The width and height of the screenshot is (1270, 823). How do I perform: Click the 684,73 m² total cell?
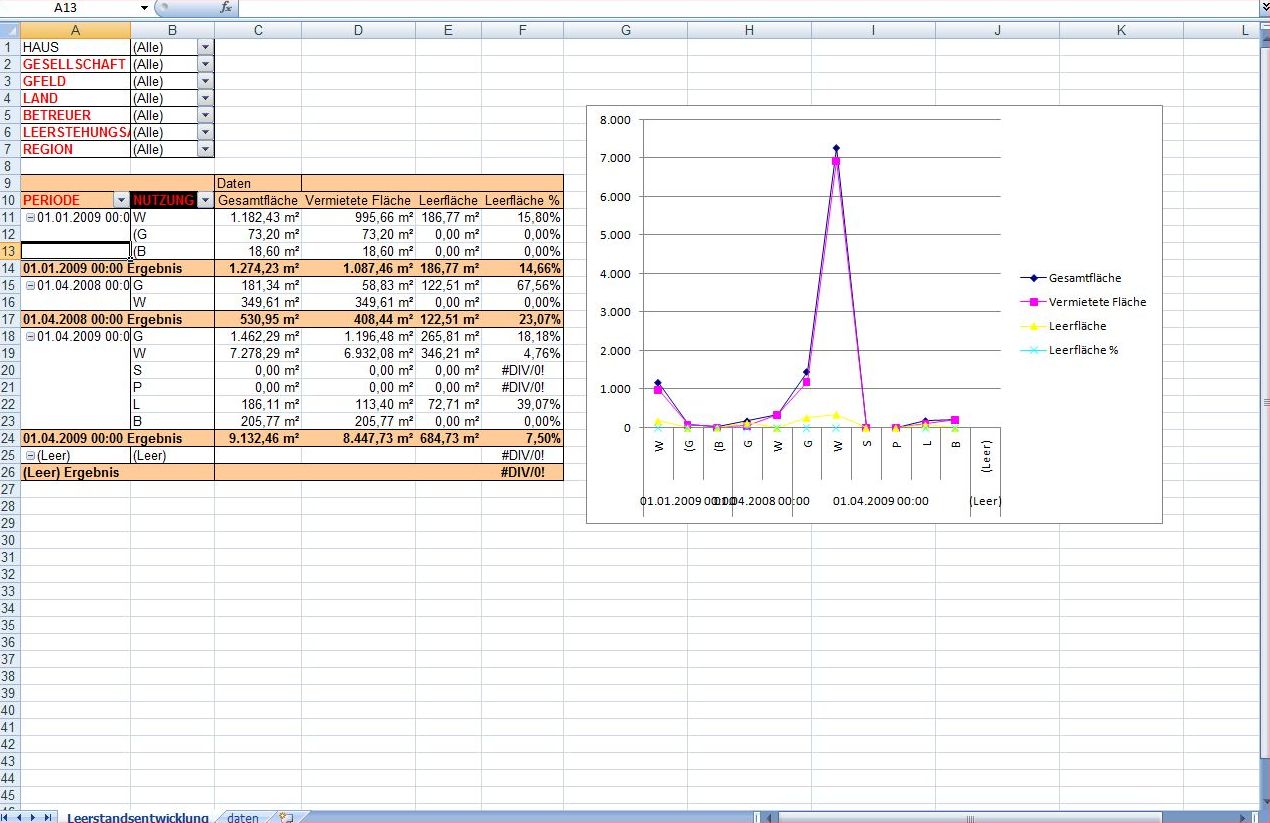(448, 438)
